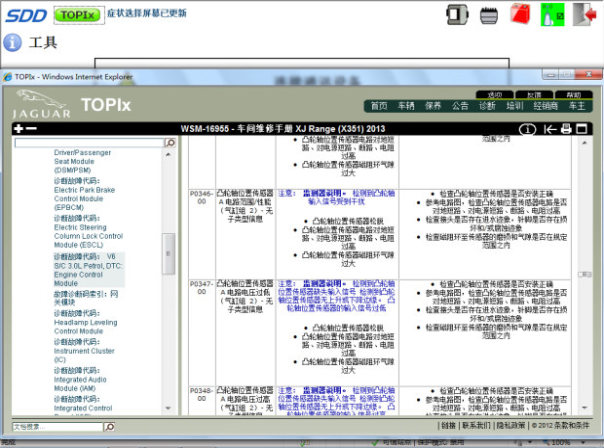604x448 pixels.
Task: Open Instrument Cluster (IC) tree item
Action: coord(84,351)
